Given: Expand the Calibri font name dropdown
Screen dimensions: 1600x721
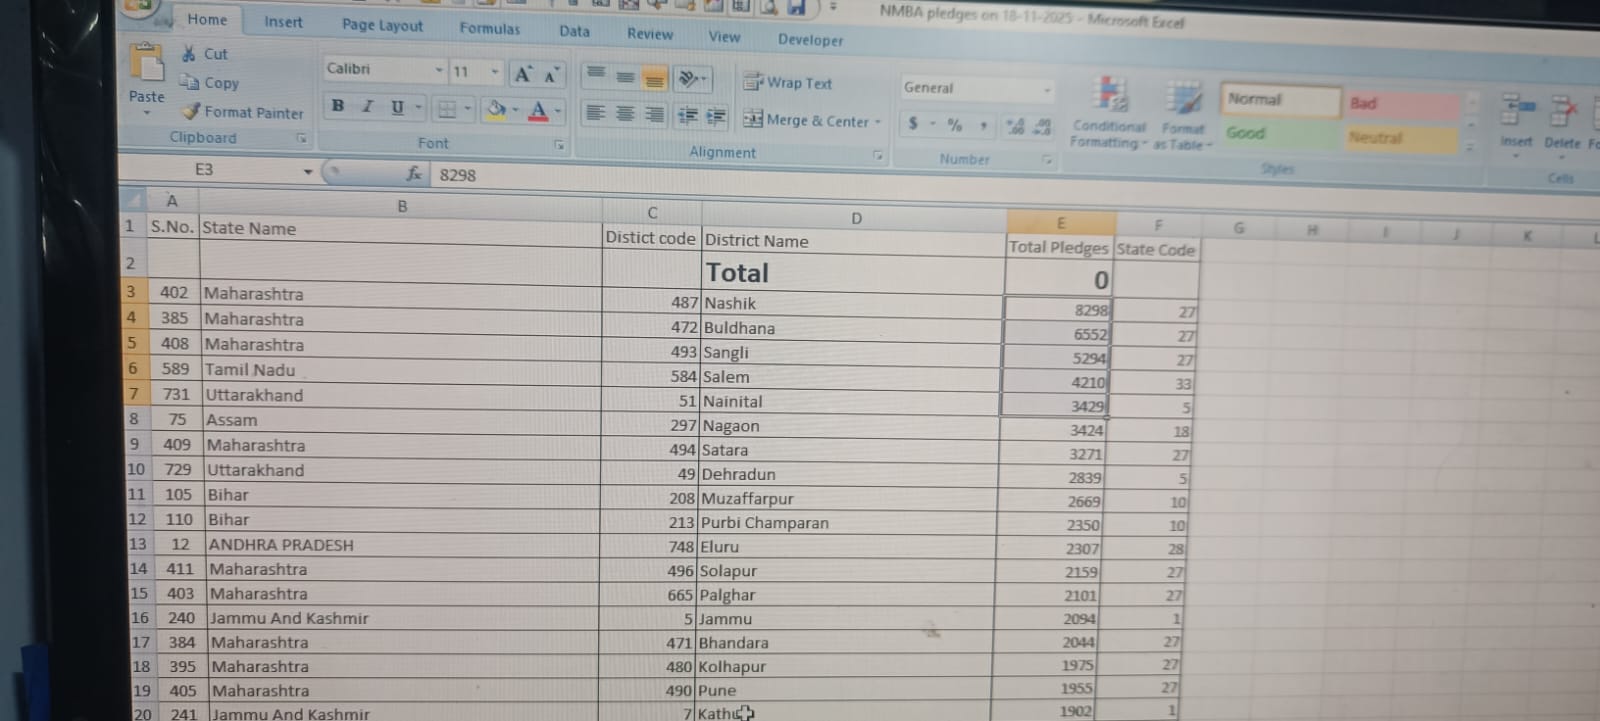Looking at the screenshot, I should click(438, 70).
